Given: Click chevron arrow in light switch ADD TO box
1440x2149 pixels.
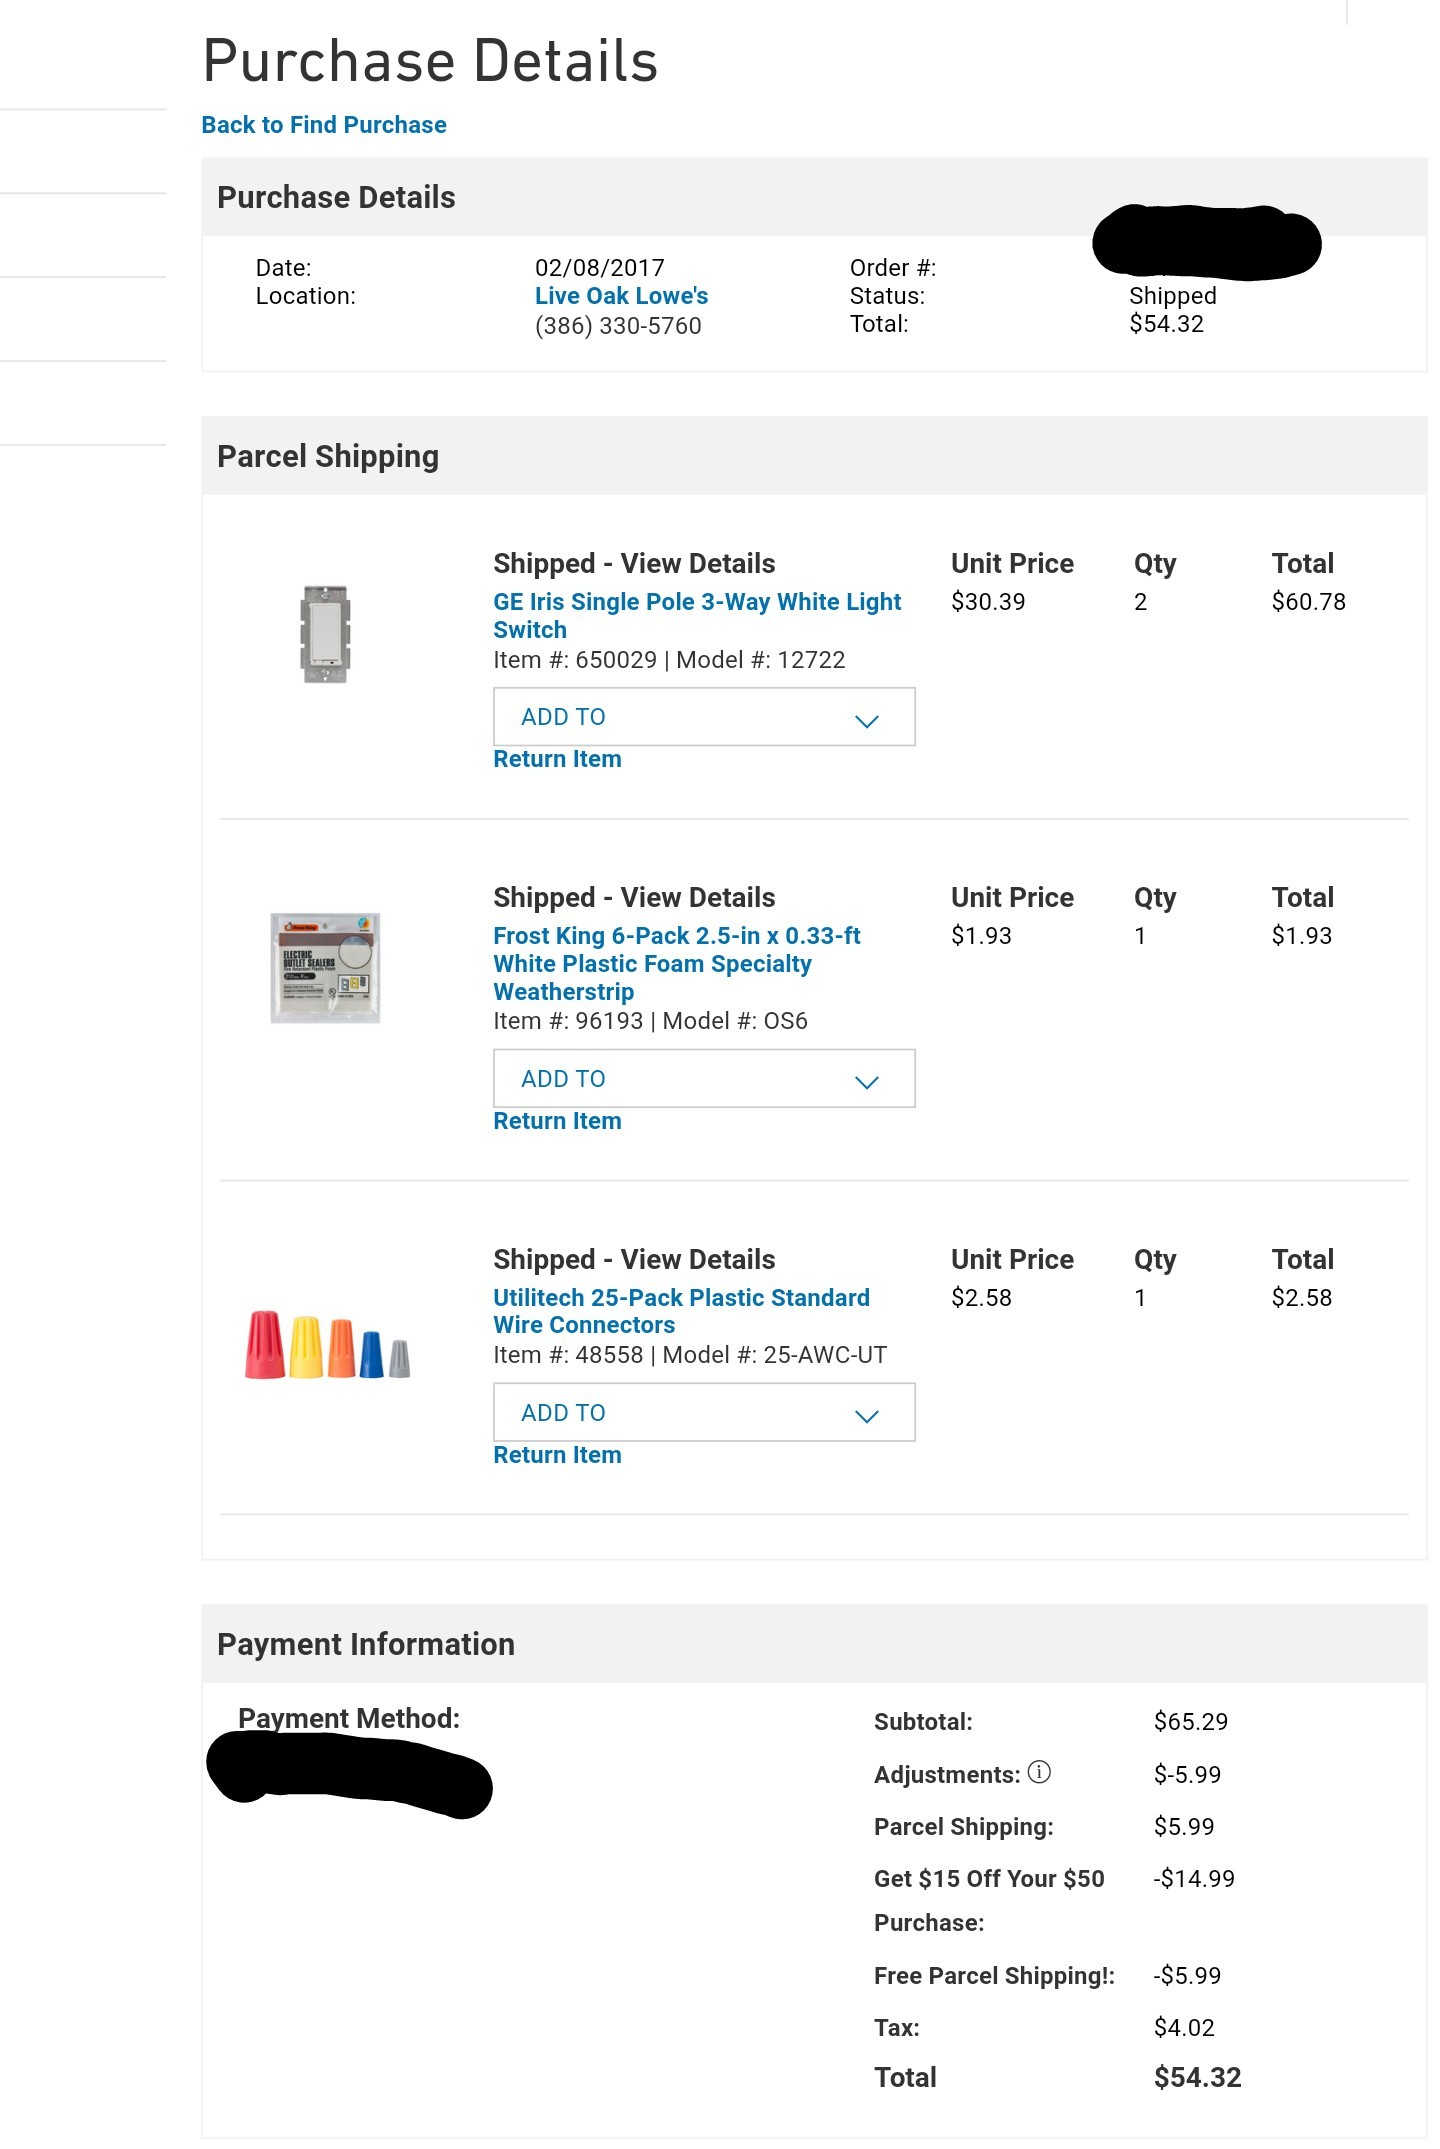Looking at the screenshot, I should coord(867,720).
